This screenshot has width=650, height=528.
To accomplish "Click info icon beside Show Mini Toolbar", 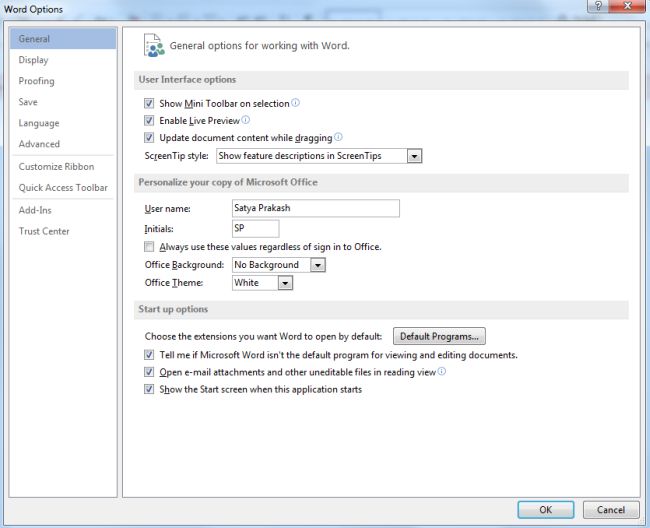I will [x=295, y=102].
